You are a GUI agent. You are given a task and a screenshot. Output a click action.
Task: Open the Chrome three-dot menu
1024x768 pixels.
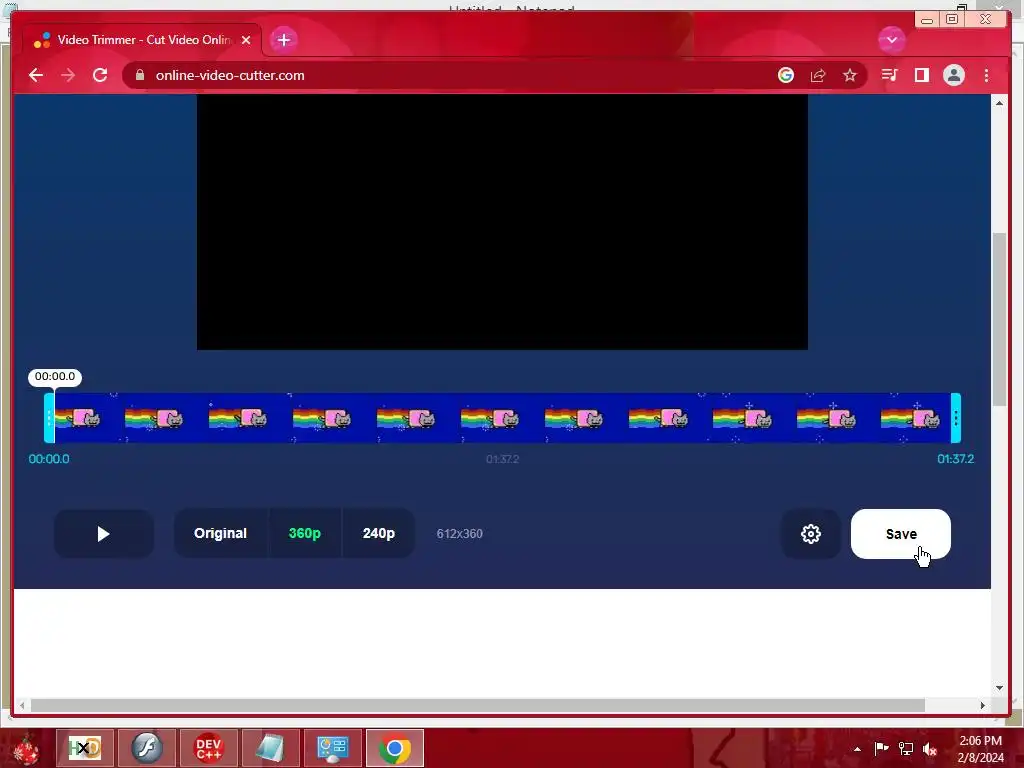click(986, 75)
